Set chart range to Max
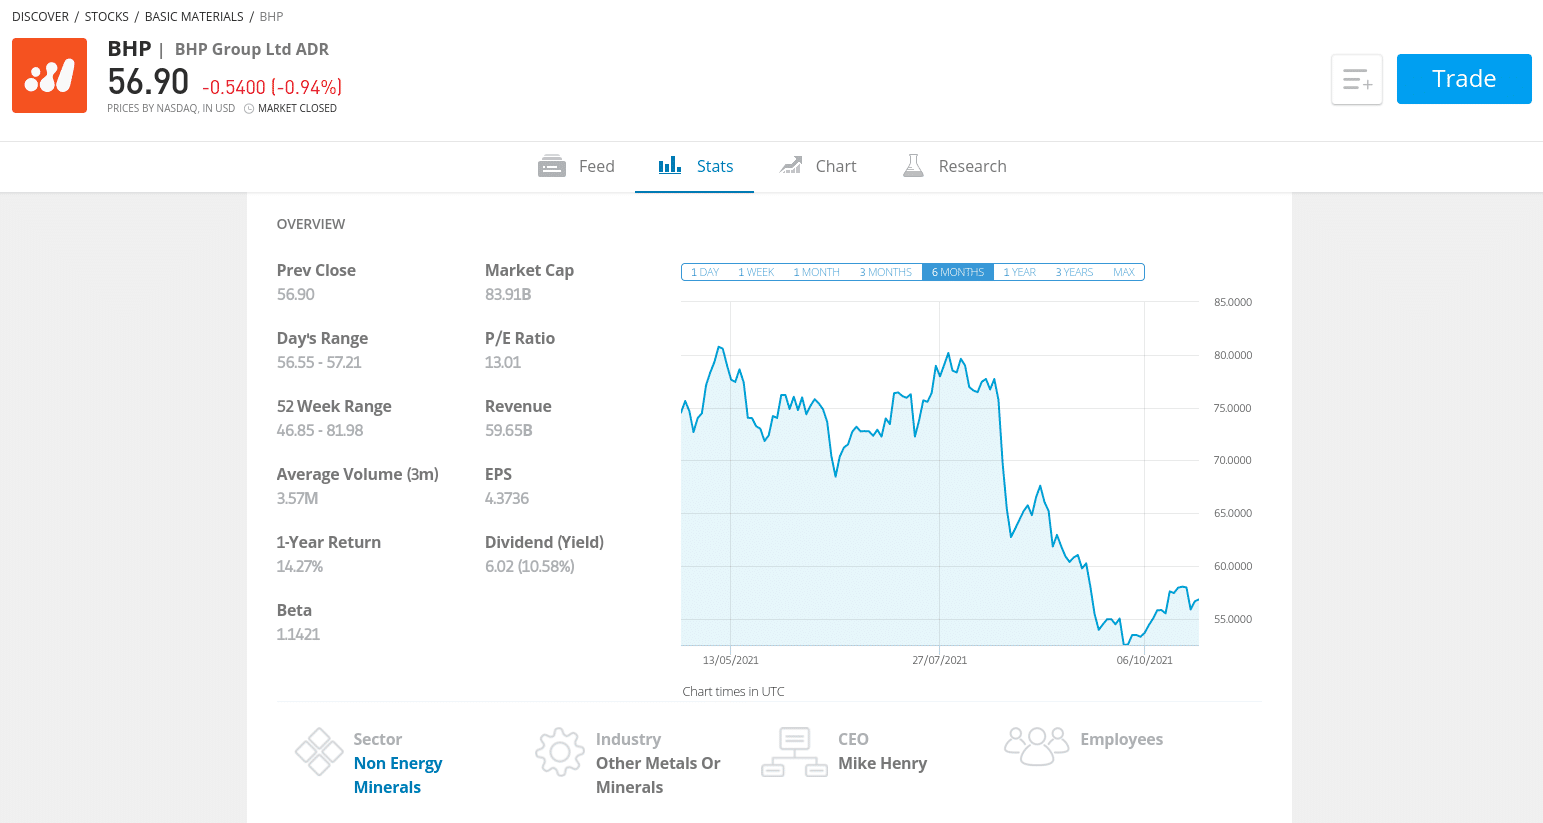Viewport: 1543px width, 823px height. coord(1124,272)
